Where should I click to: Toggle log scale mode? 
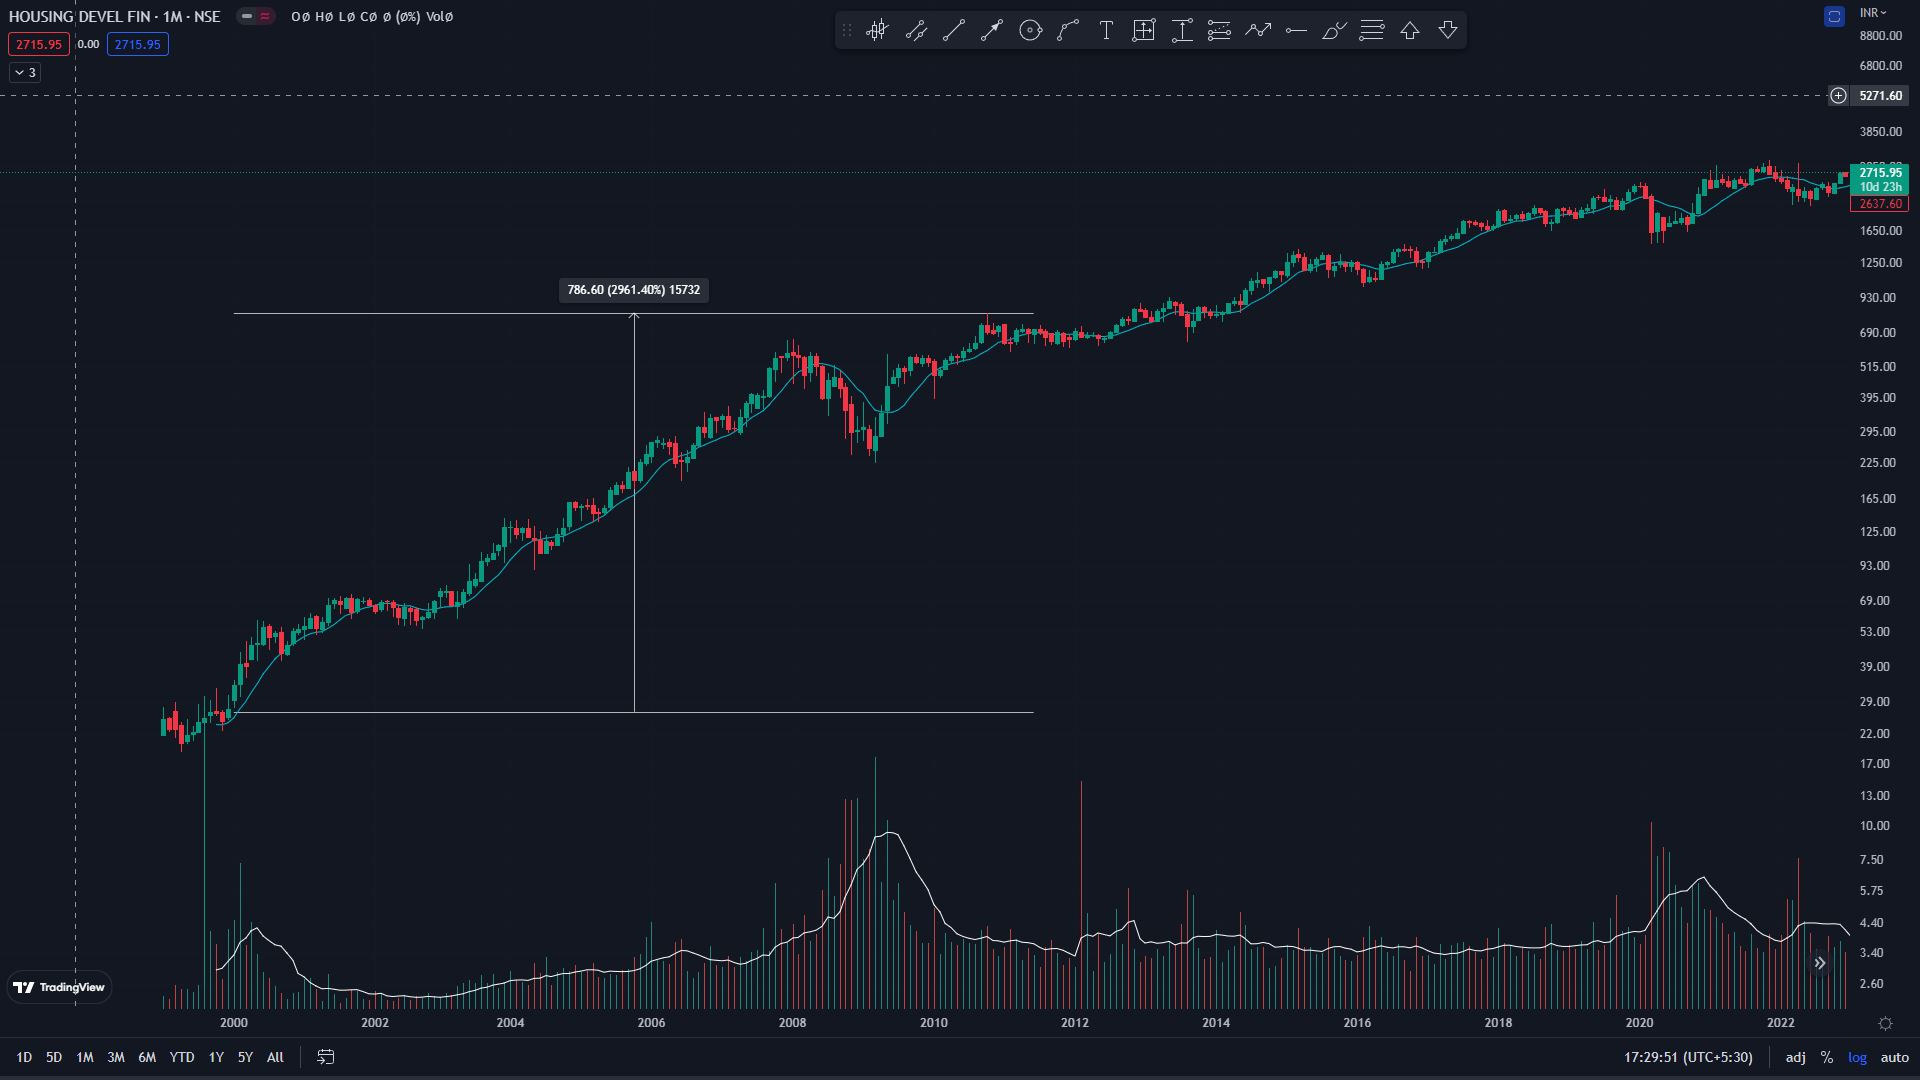(x=1858, y=1057)
